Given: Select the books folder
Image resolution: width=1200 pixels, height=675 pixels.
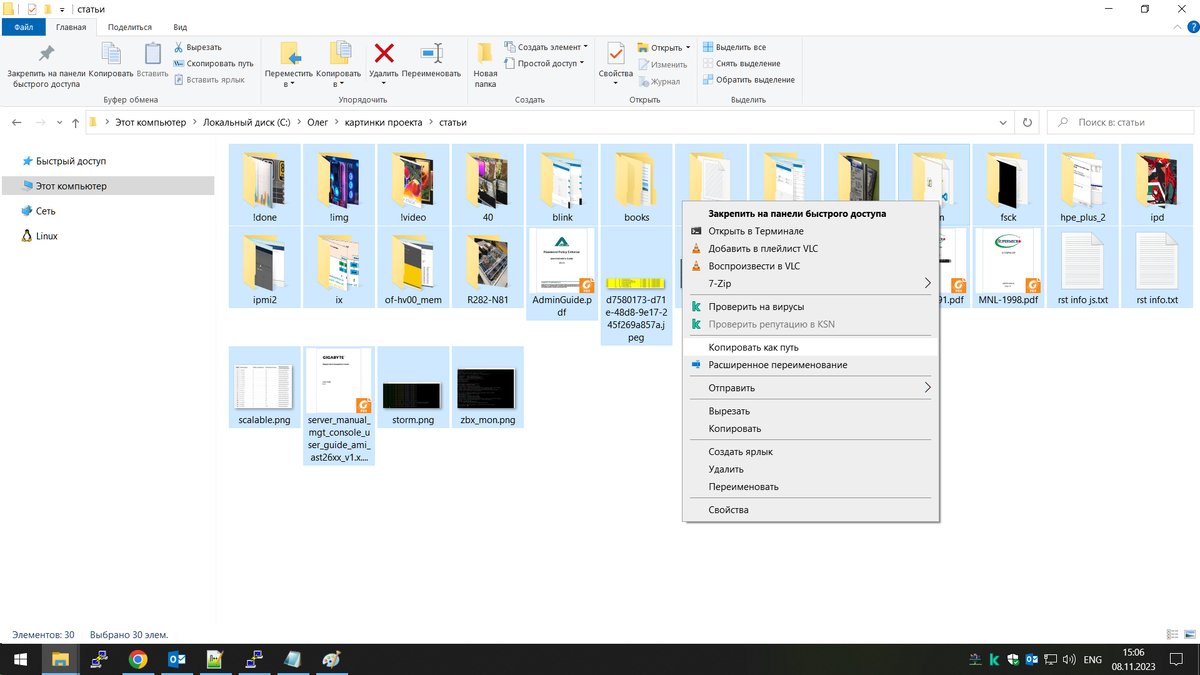Looking at the screenshot, I should point(636,185).
